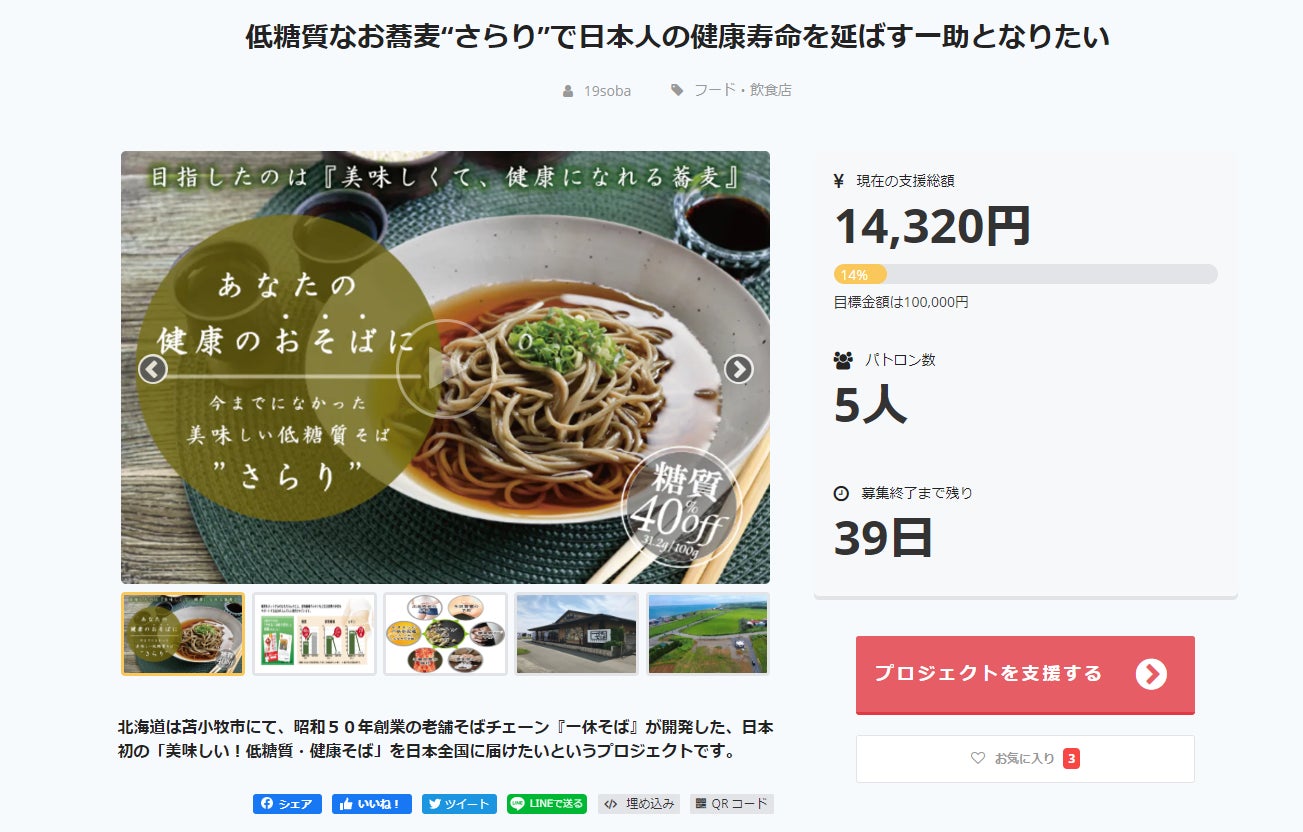Image resolution: width=1303 pixels, height=832 pixels.
Task: Go to previous carousel image
Action: [152, 369]
